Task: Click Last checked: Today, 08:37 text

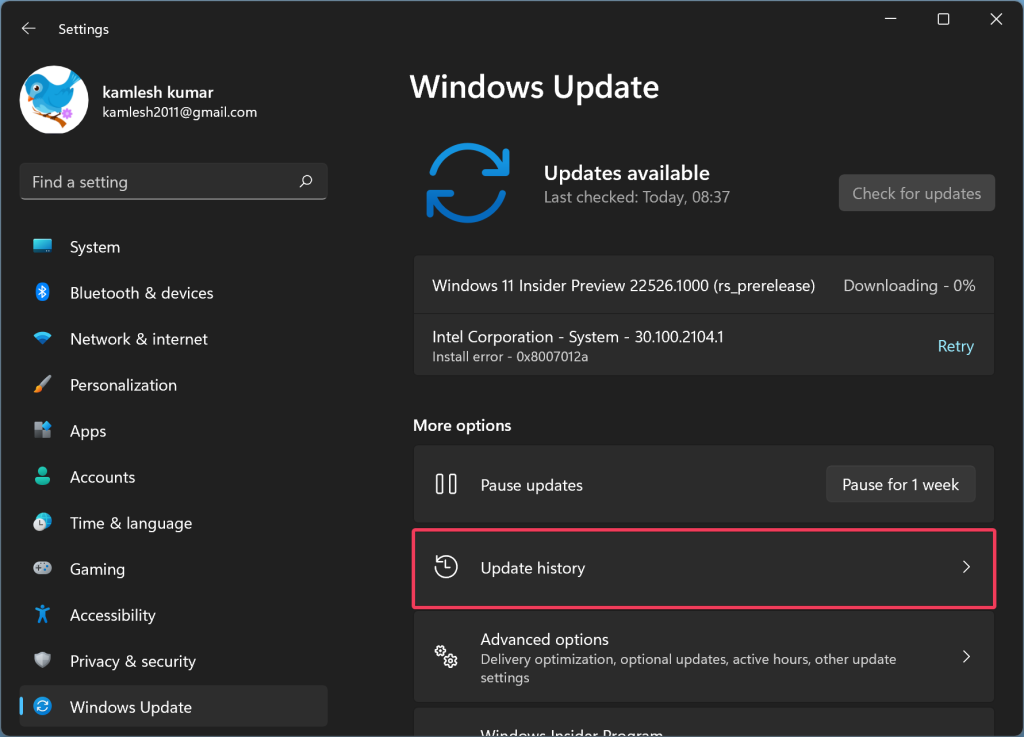Action: point(637,197)
